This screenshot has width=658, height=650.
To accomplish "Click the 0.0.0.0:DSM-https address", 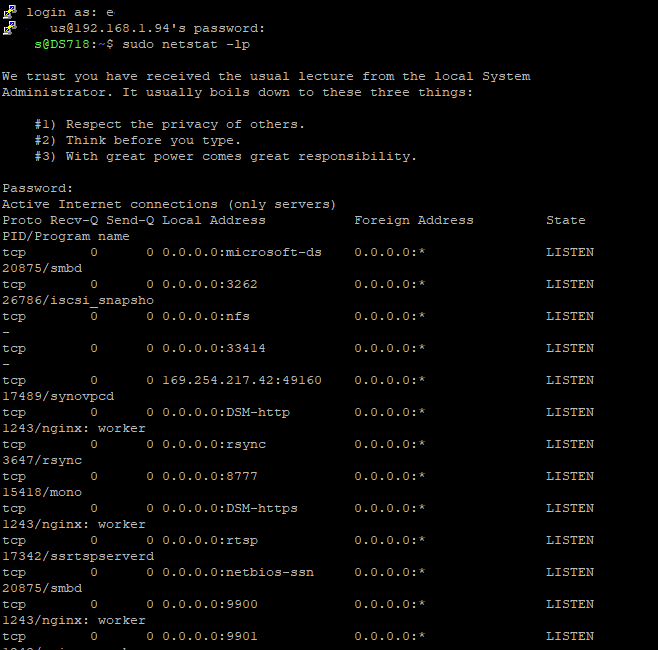I will pyautogui.click(x=230, y=508).
